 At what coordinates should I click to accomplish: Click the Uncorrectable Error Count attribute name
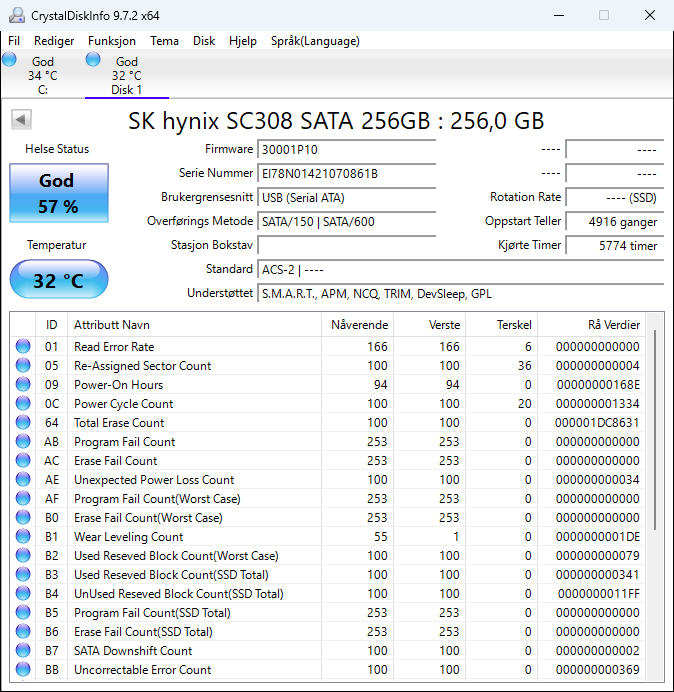[x=143, y=669]
